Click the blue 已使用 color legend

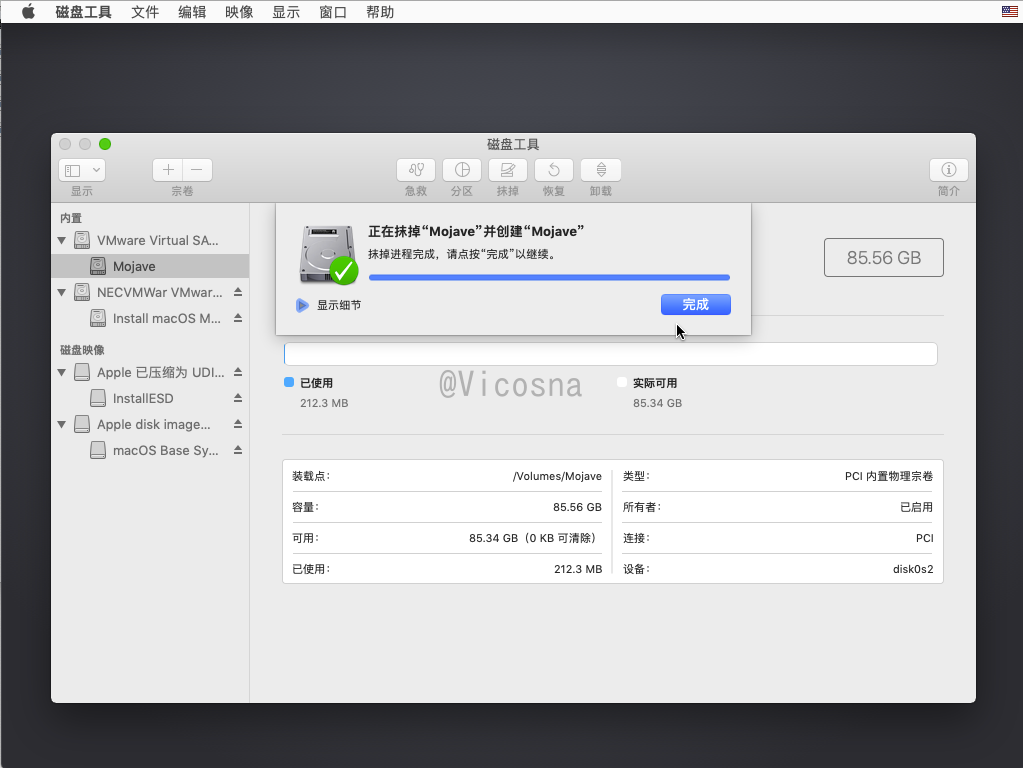[289, 382]
